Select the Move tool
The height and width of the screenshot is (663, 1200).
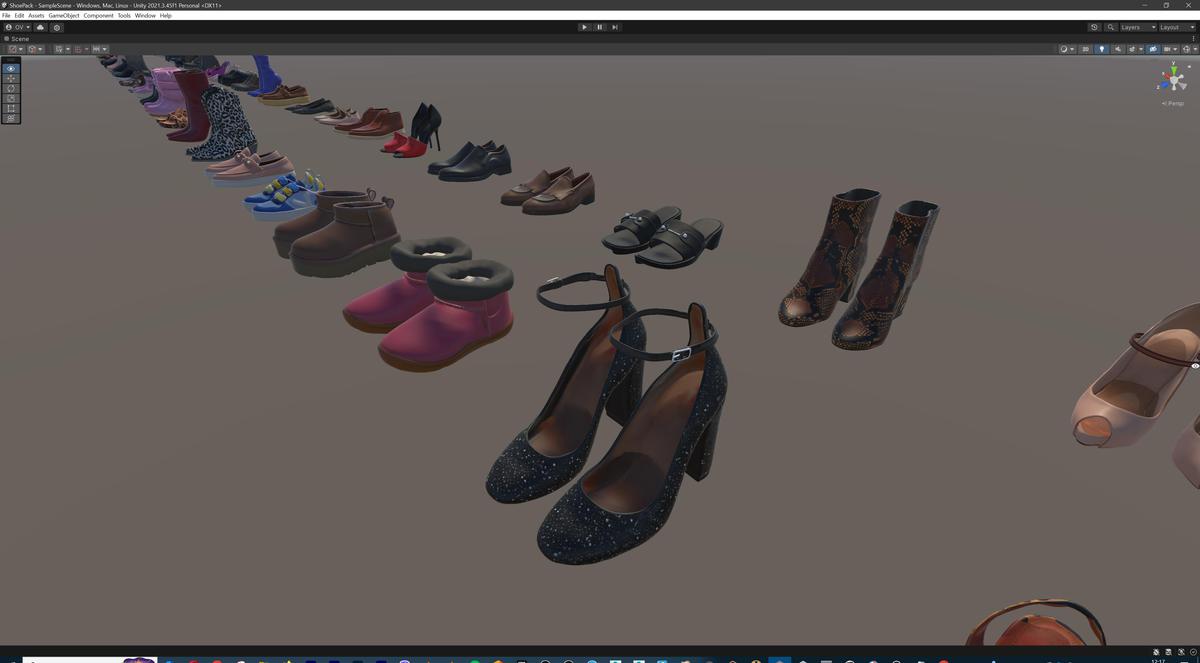pos(10,78)
